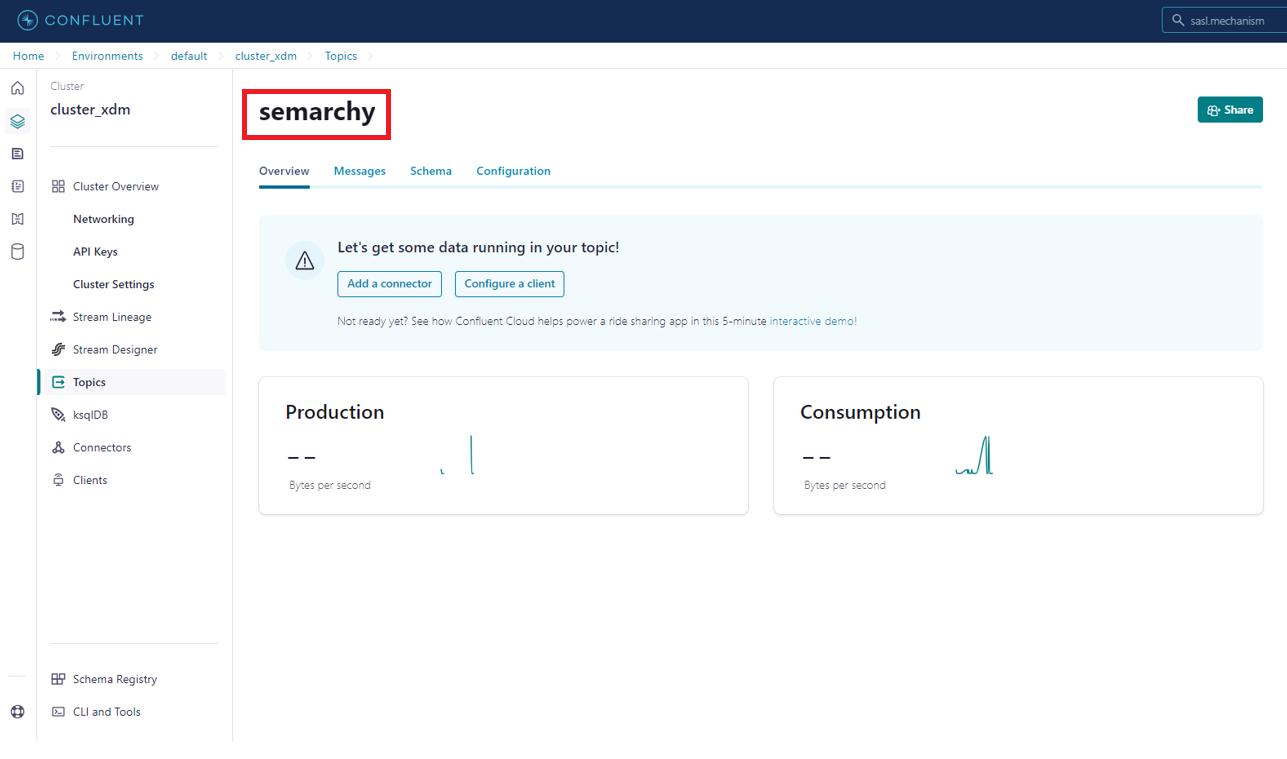Open Networking in cluster menu

(x=103, y=219)
